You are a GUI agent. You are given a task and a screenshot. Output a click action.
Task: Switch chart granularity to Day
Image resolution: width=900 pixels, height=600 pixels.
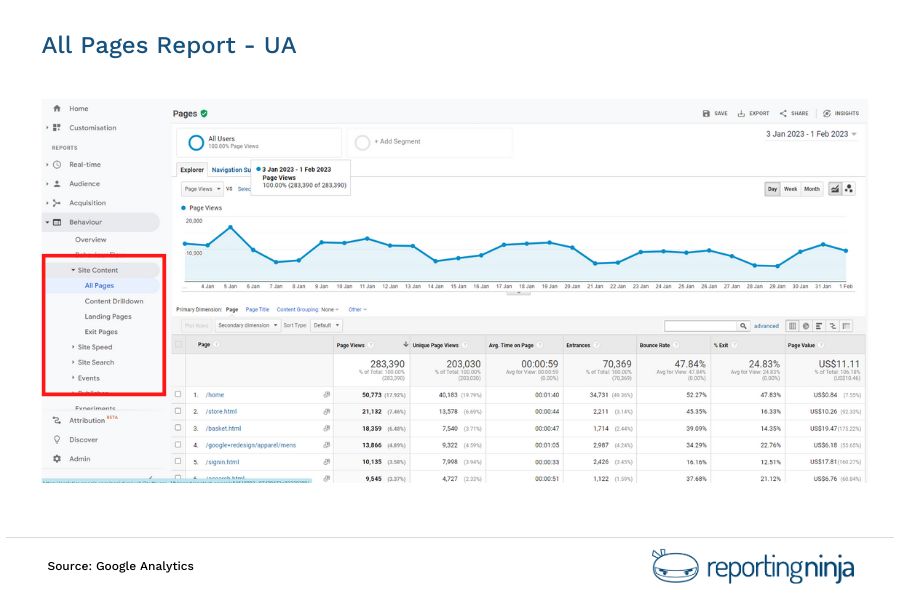(x=773, y=189)
